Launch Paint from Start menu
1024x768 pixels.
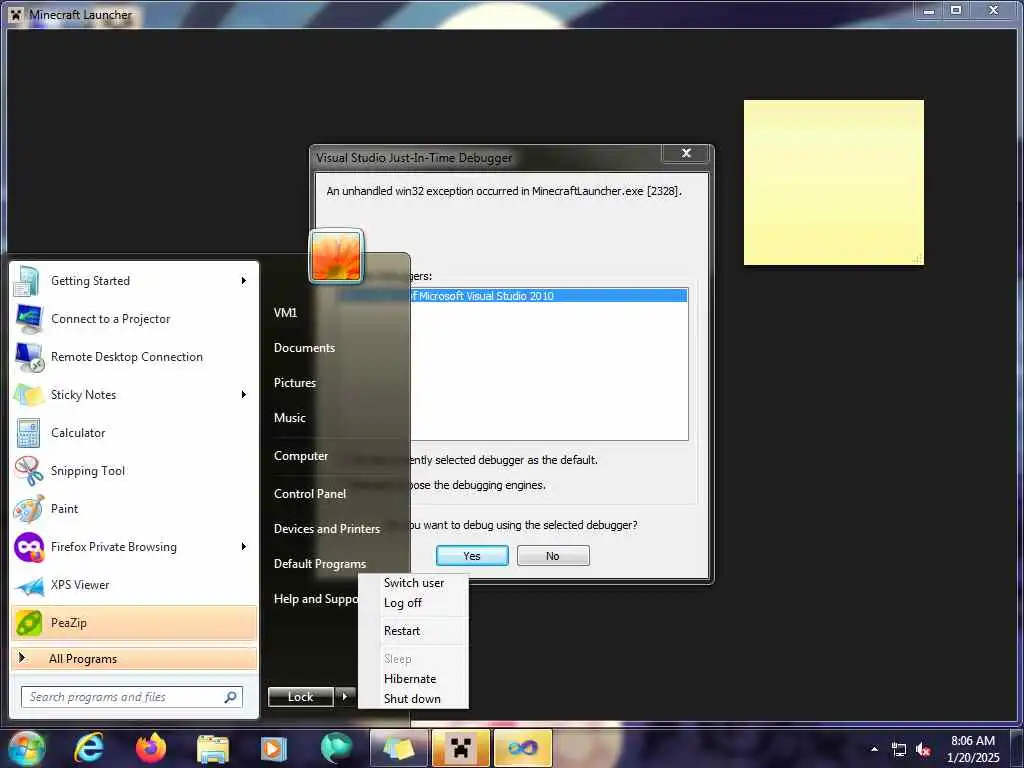click(x=134, y=509)
